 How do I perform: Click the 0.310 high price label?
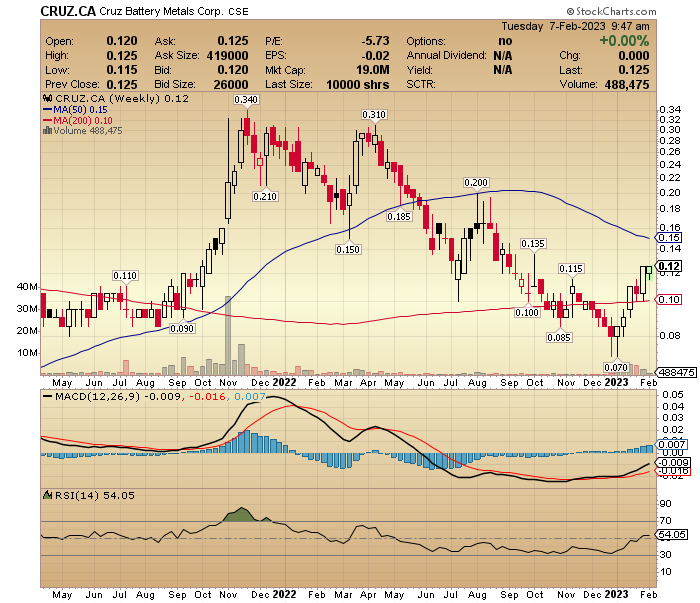click(x=374, y=115)
